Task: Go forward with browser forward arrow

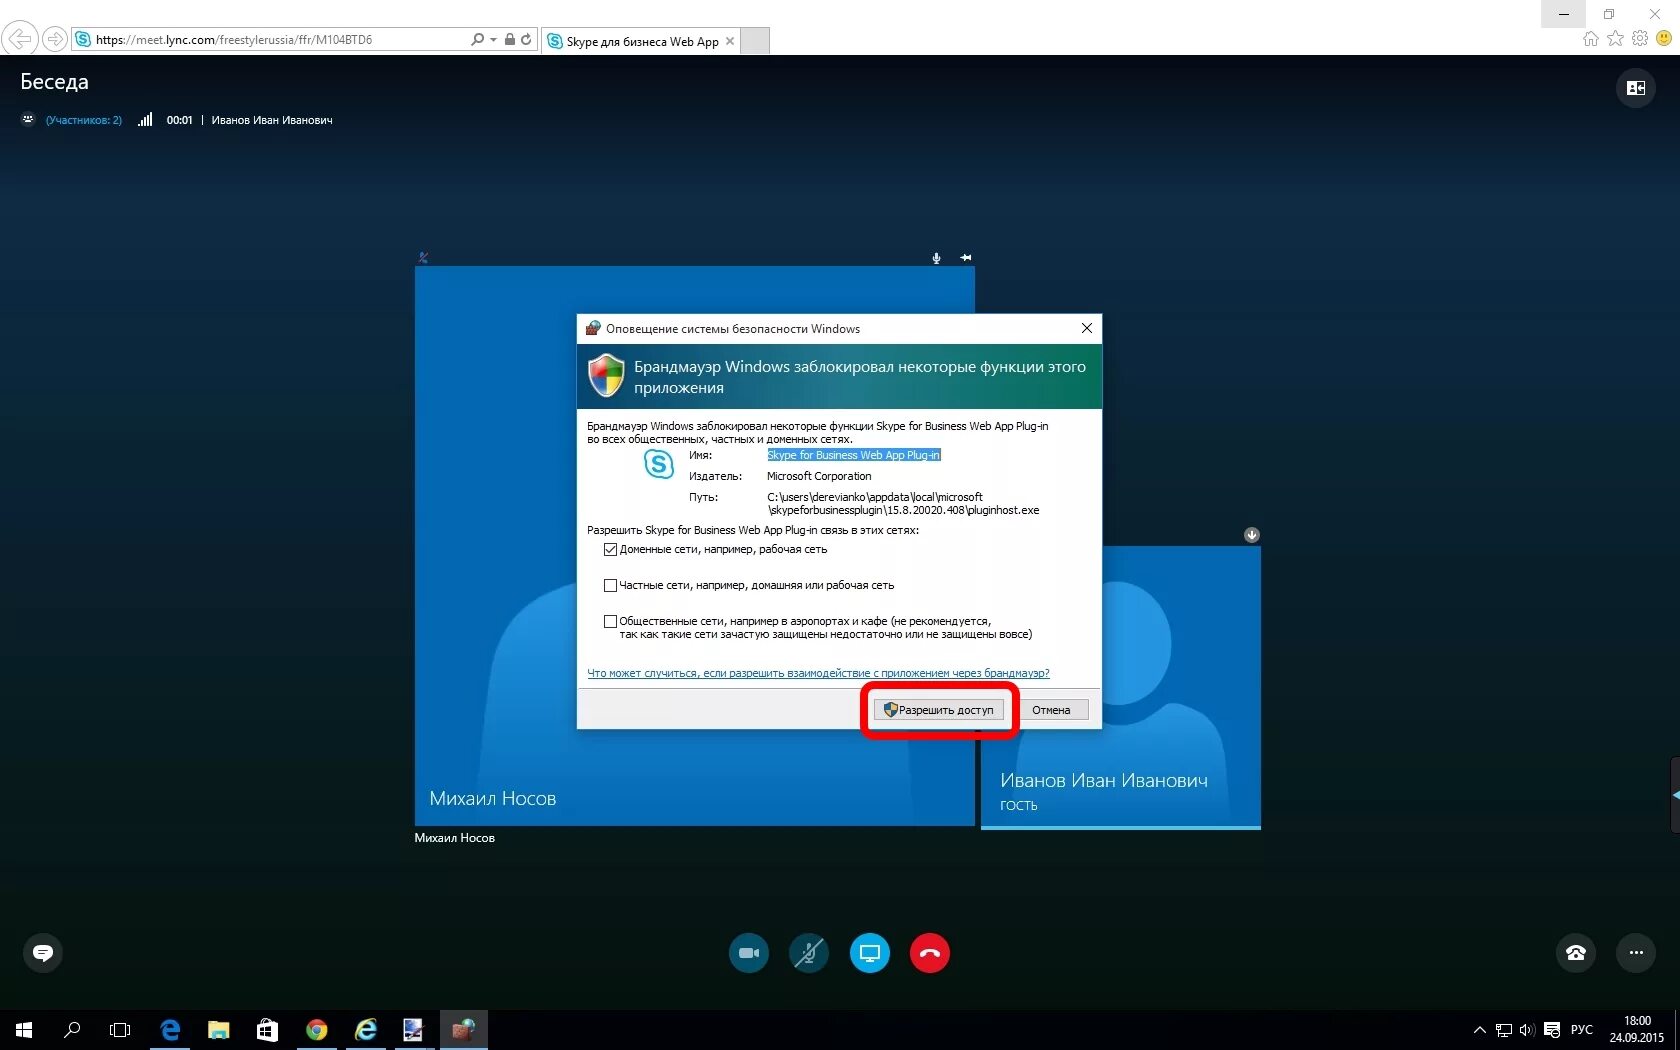Action: [x=55, y=39]
